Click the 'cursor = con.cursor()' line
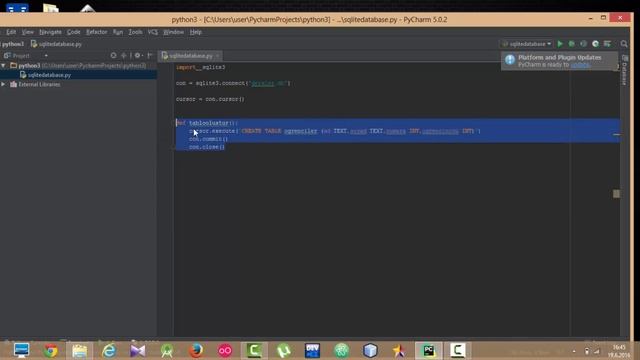The image size is (640, 360). pyautogui.click(x=210, y=99)
